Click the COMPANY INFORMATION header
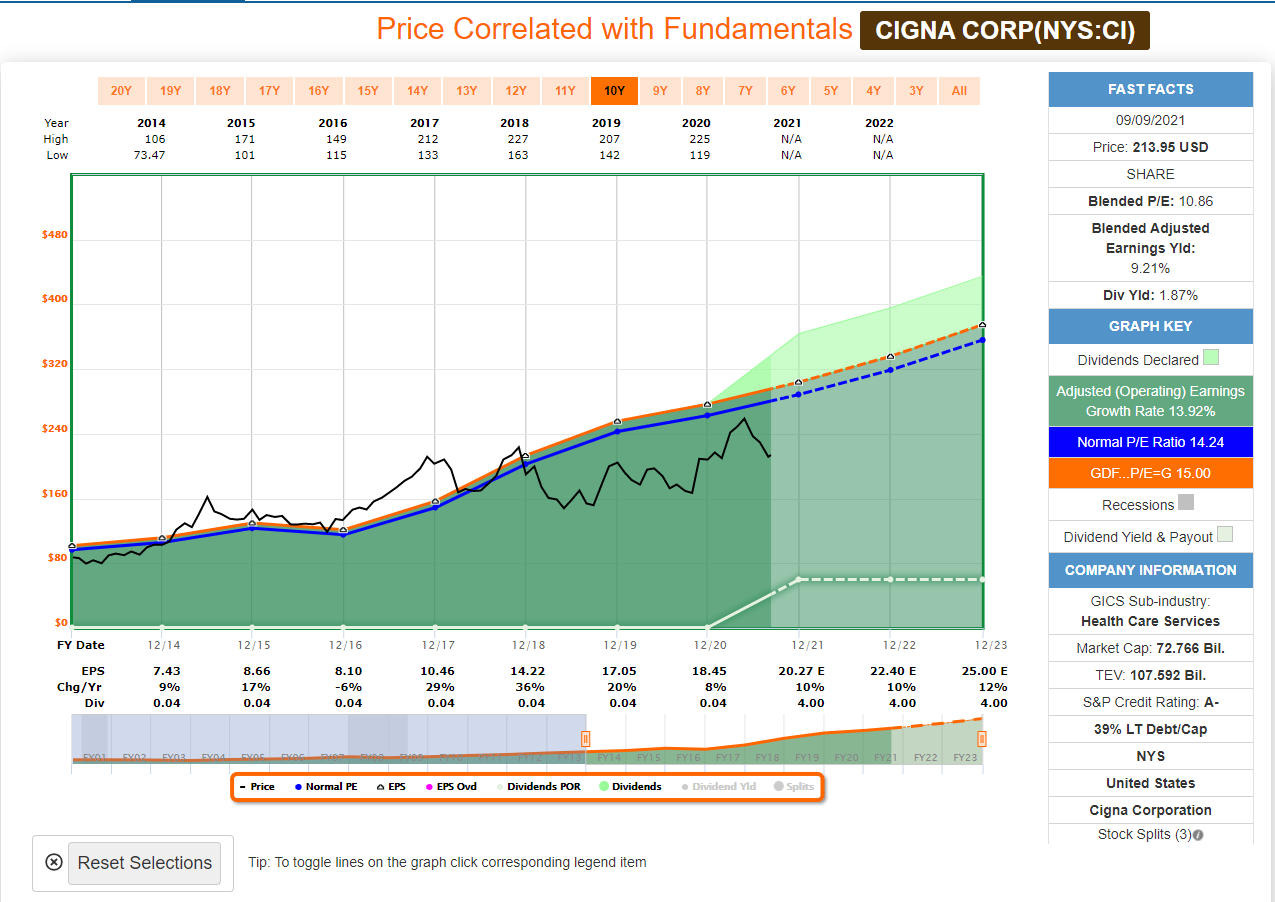 coord(1150,570)
